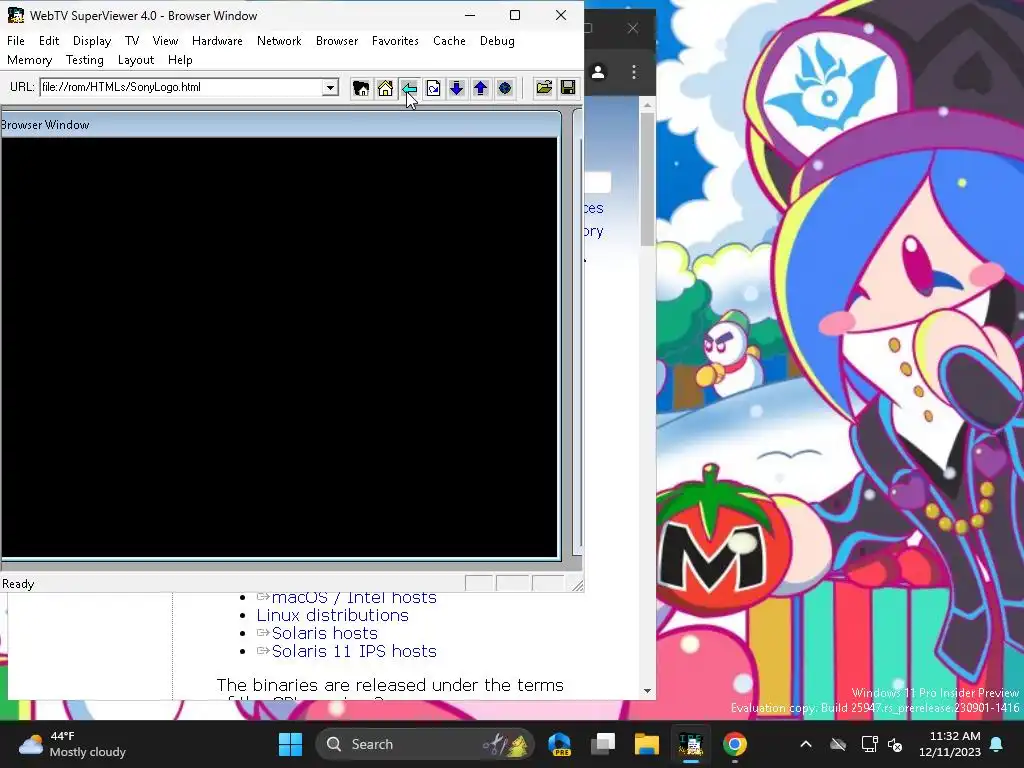Open the network status tray icon
Image resolution: width=1024 pixels, height=768 pixels.
pyautogui.click(x=869, y=744)
